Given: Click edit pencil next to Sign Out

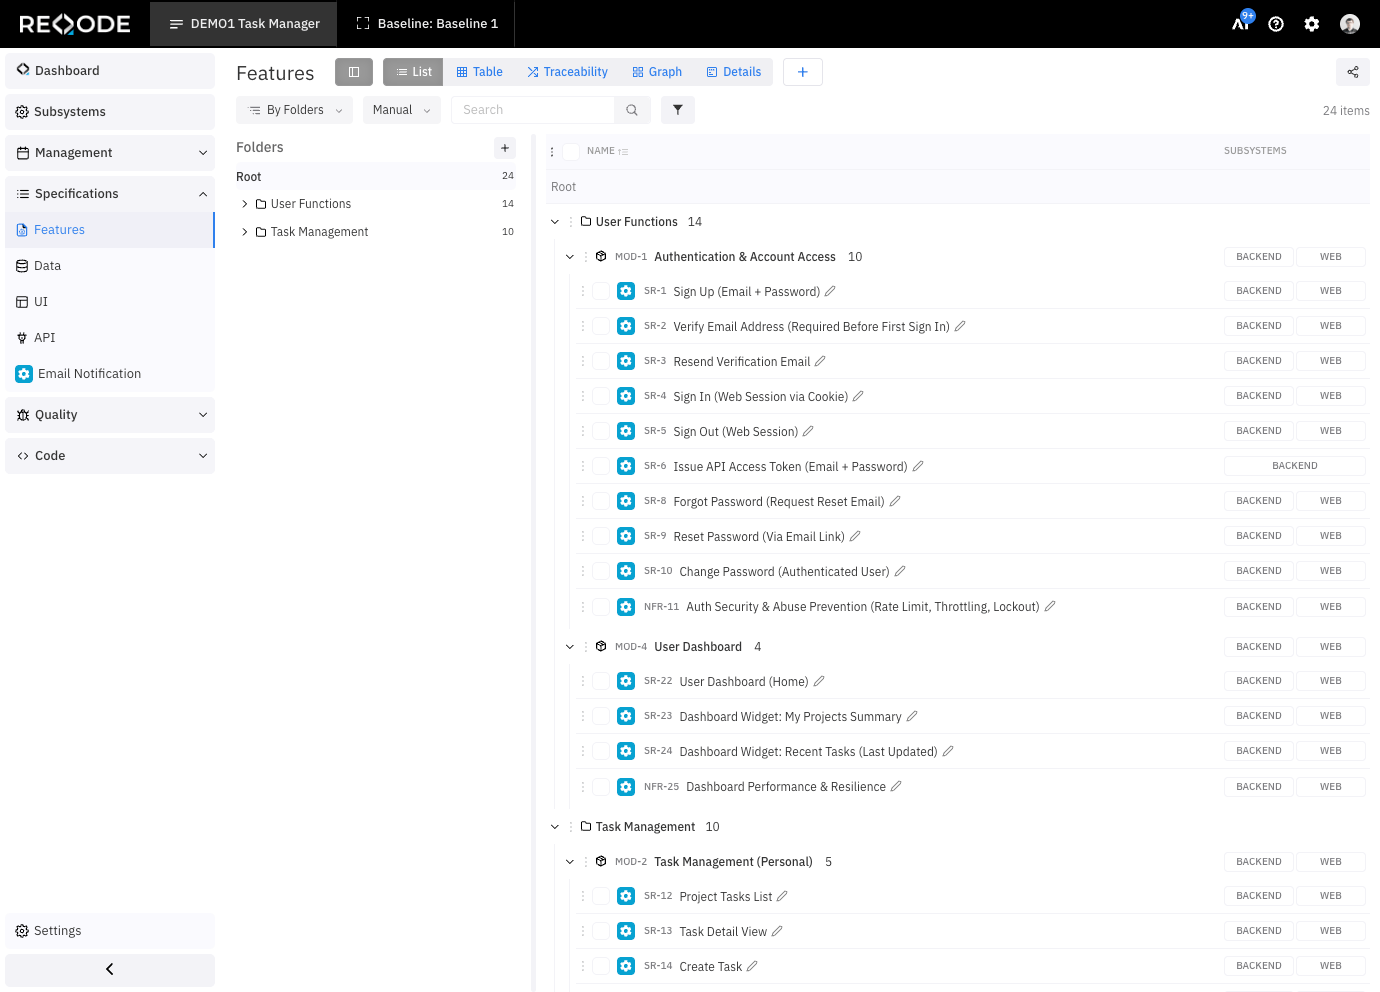Looking at the screenshot, I should pos(808,432).
